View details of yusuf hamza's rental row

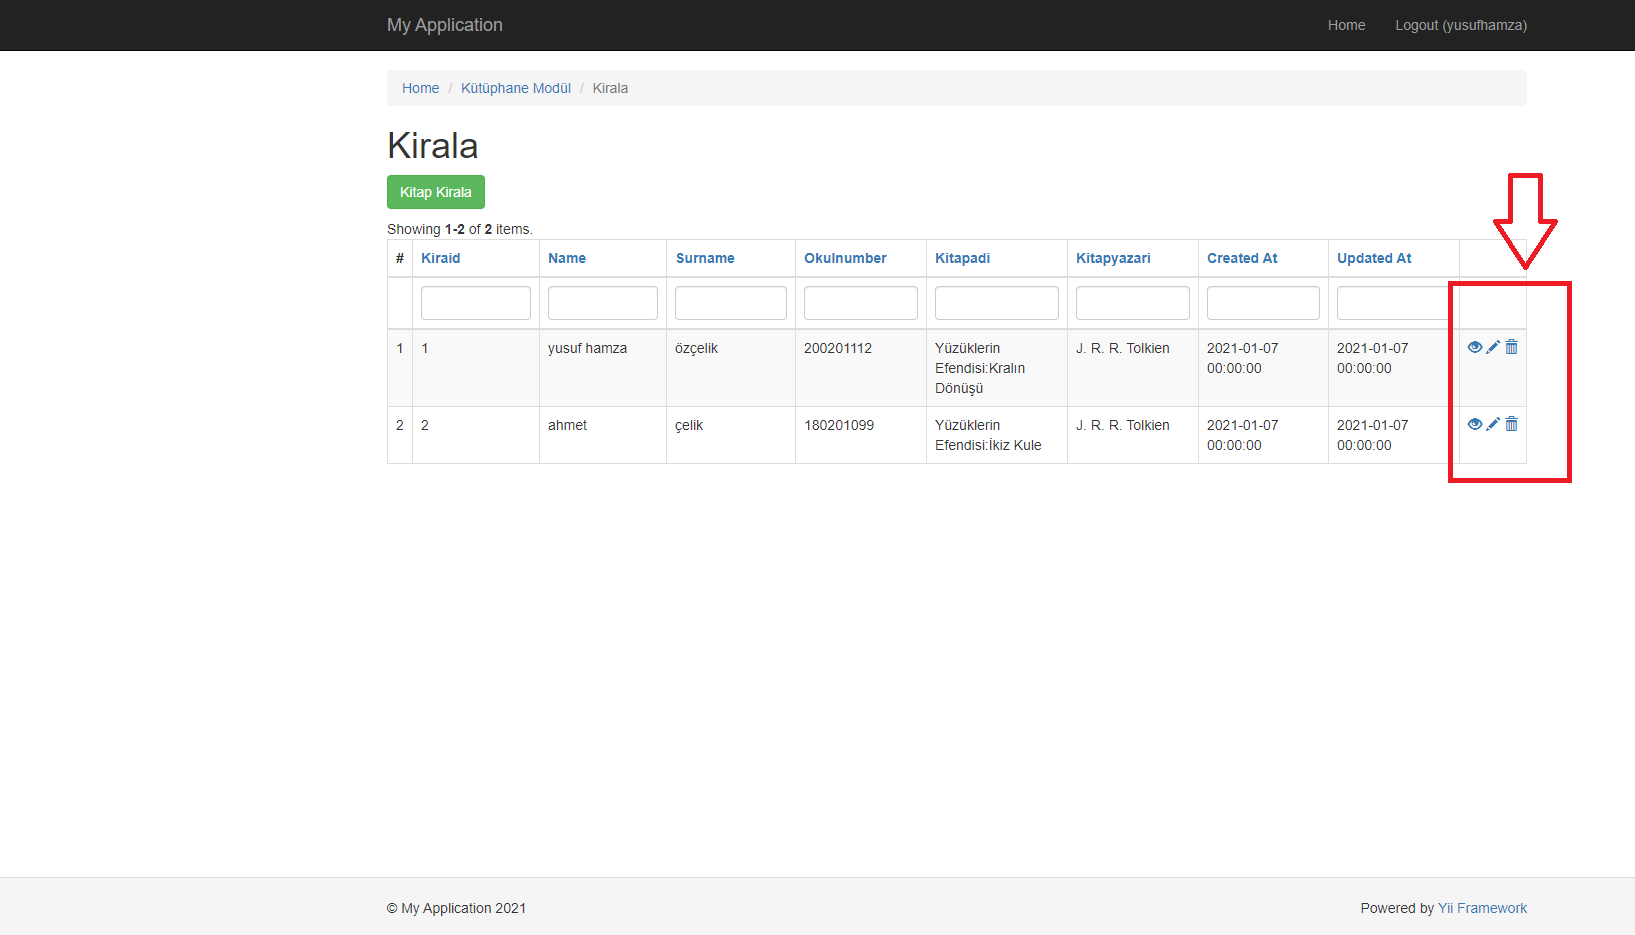tap(1474, 347)
